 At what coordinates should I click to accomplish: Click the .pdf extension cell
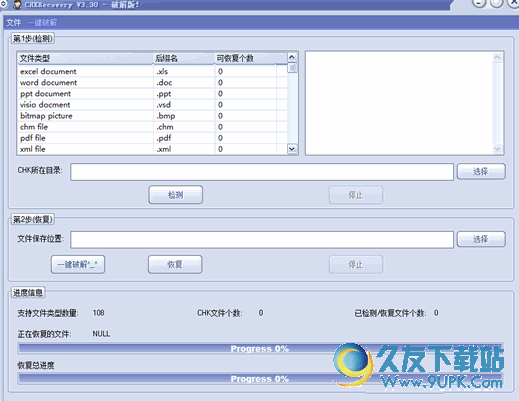[164, 138]
